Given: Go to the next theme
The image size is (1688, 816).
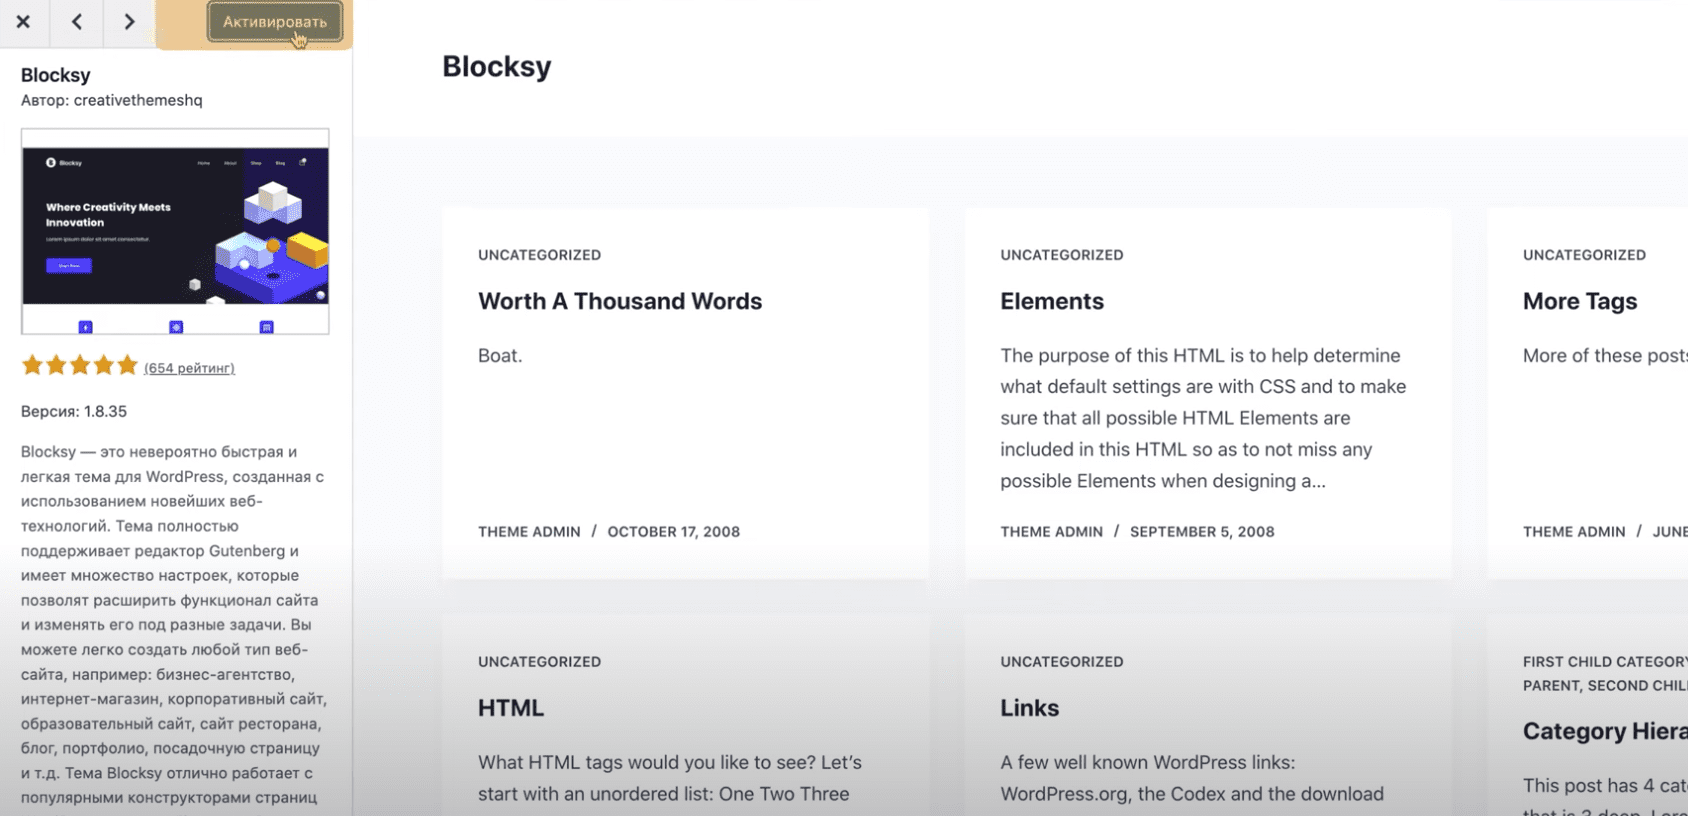Looking at the screenshot, I should click(129, 22).
